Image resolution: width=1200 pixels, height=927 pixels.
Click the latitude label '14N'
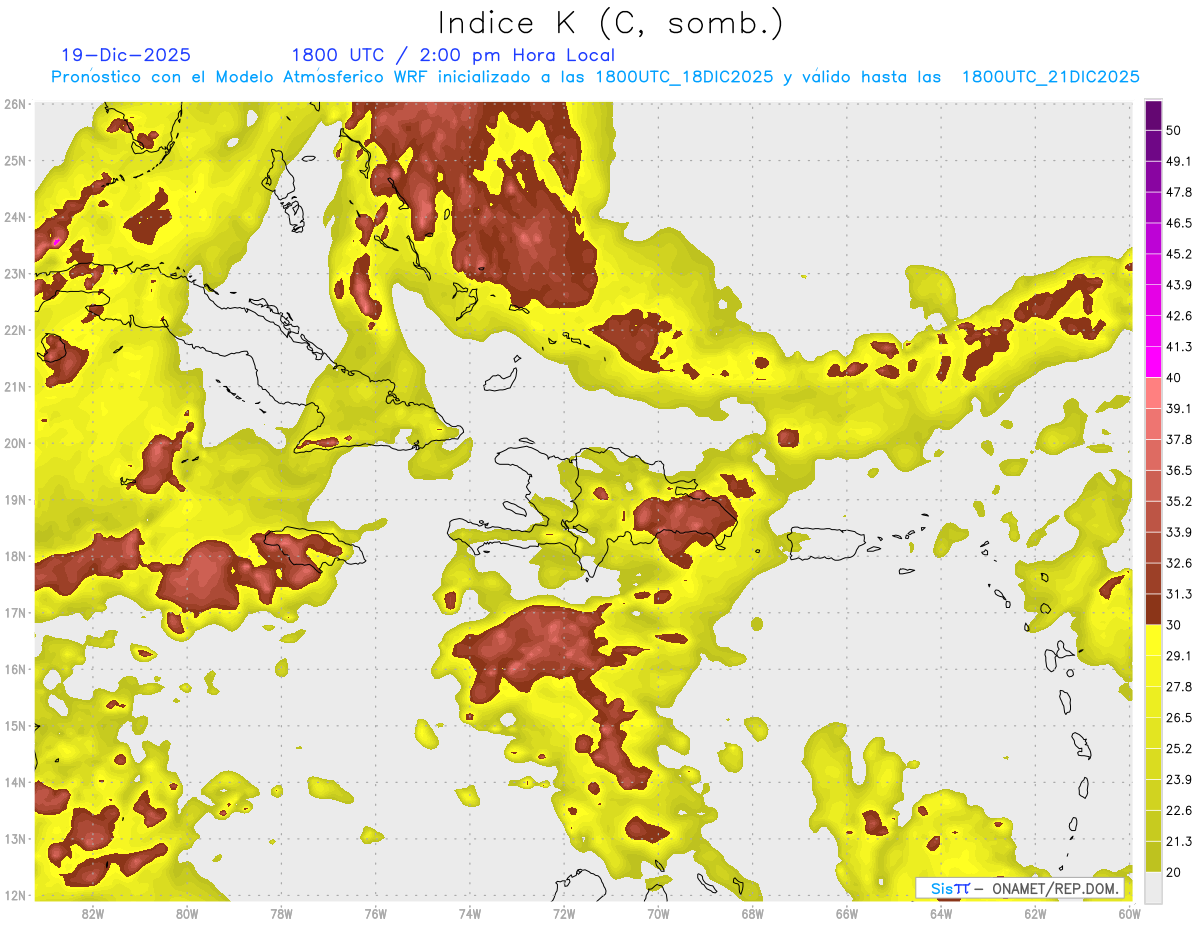coord(15,782)
